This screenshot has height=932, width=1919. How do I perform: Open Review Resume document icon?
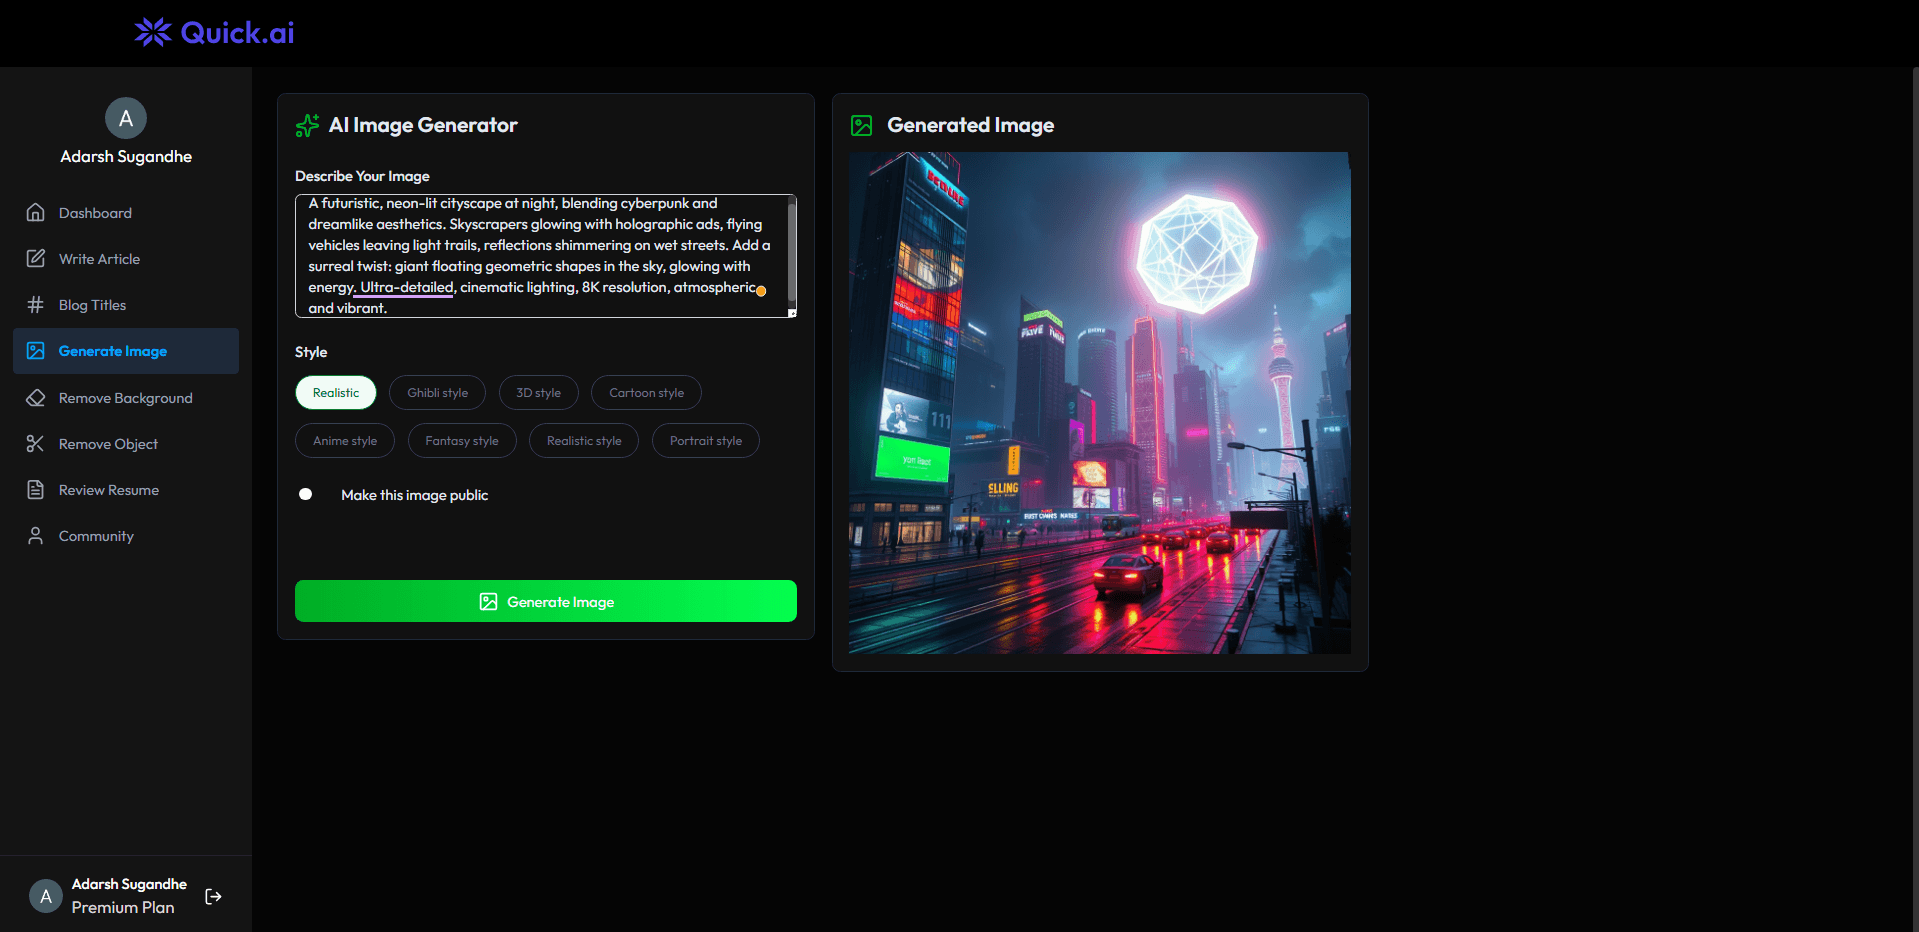(35, 489)
